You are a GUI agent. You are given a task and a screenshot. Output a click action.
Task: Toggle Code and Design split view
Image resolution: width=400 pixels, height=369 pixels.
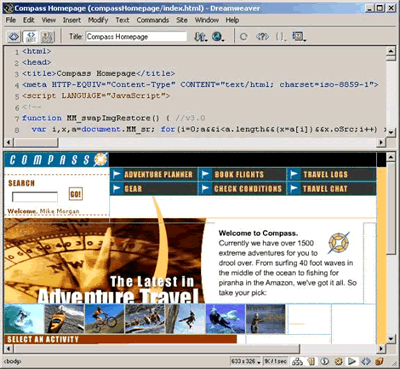tap(30, 36)
